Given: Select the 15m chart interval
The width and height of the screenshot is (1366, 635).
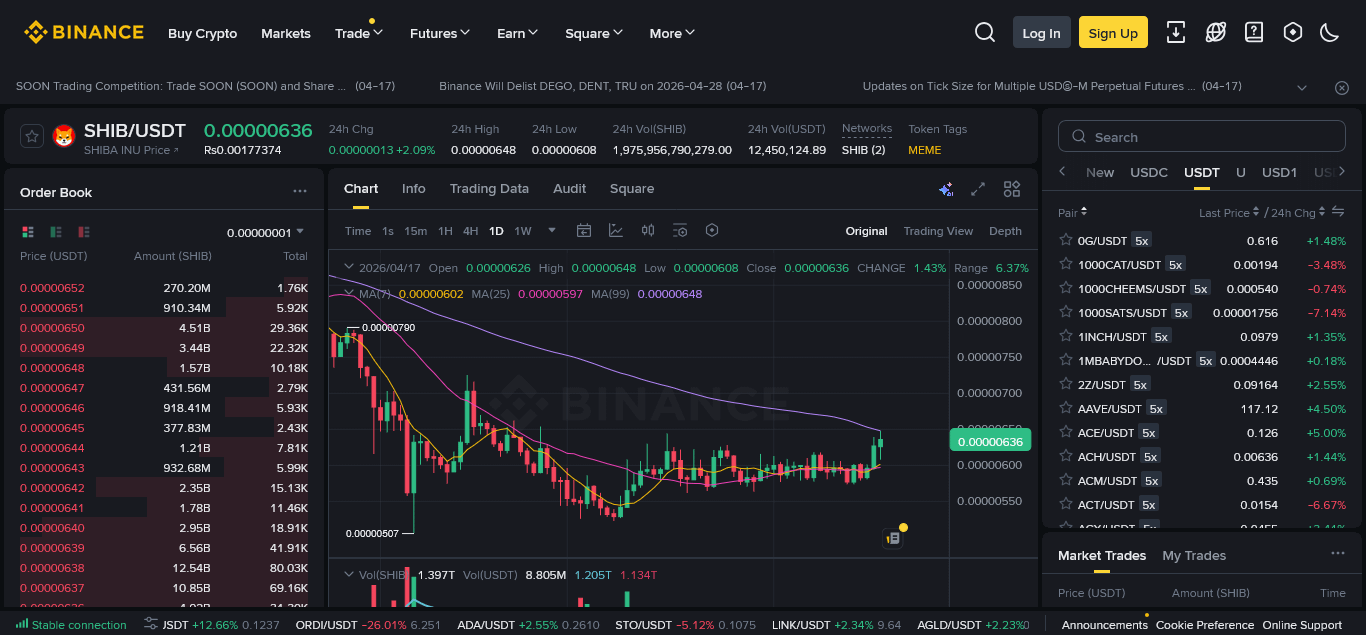Looking at the screenshot, I should (x=416, y=231).
